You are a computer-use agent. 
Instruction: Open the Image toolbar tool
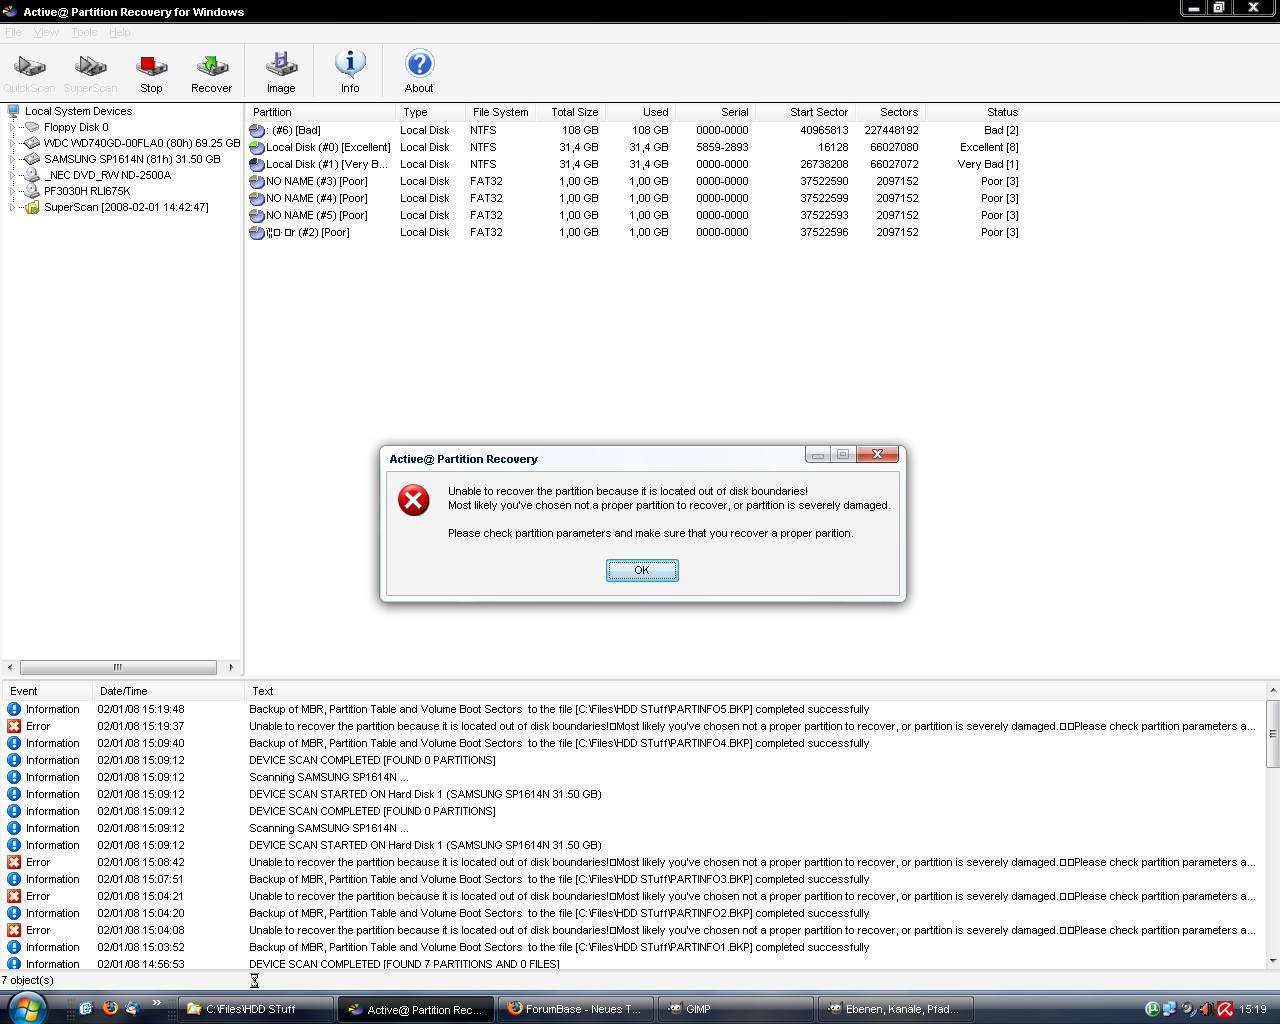(x=281, y=73)
